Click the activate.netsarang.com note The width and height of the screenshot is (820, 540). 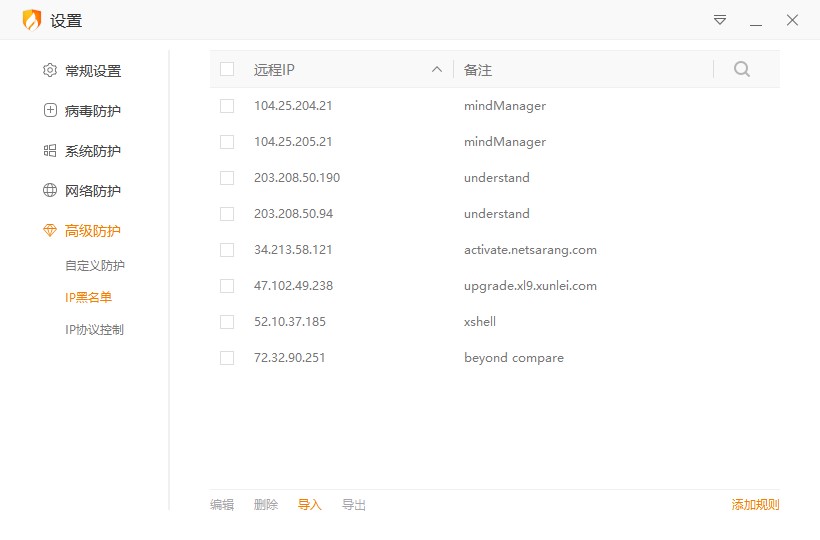point(530,250)
